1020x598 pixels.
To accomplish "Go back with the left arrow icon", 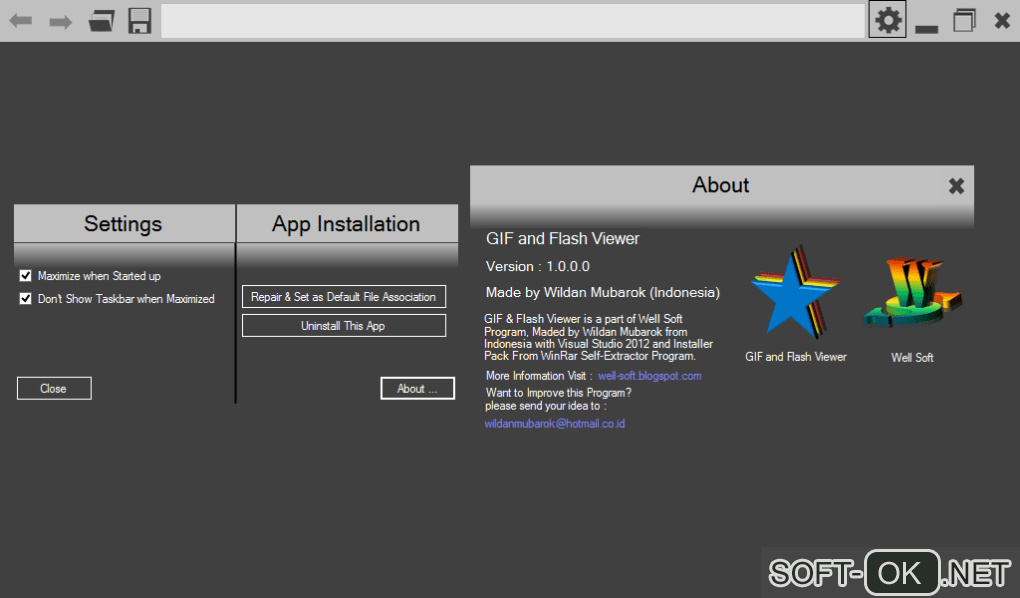I will coord(21,21).
